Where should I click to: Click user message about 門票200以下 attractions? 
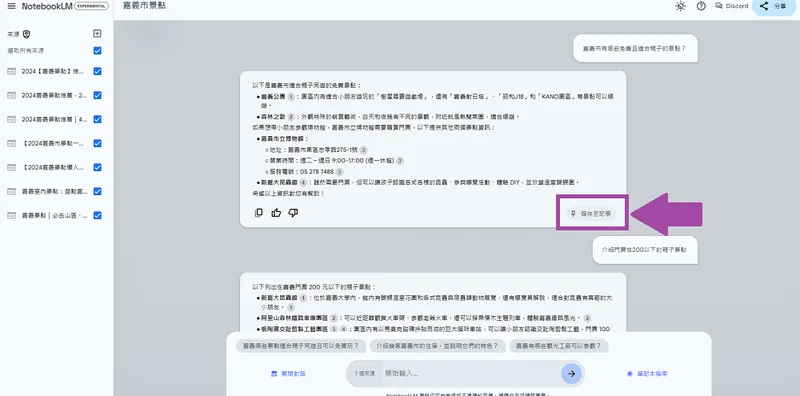pos(644,250)
